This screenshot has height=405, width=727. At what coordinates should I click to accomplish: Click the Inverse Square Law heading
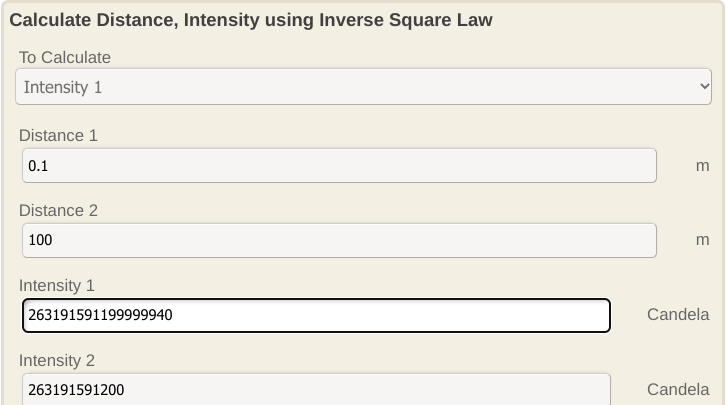tap(251, 20)
